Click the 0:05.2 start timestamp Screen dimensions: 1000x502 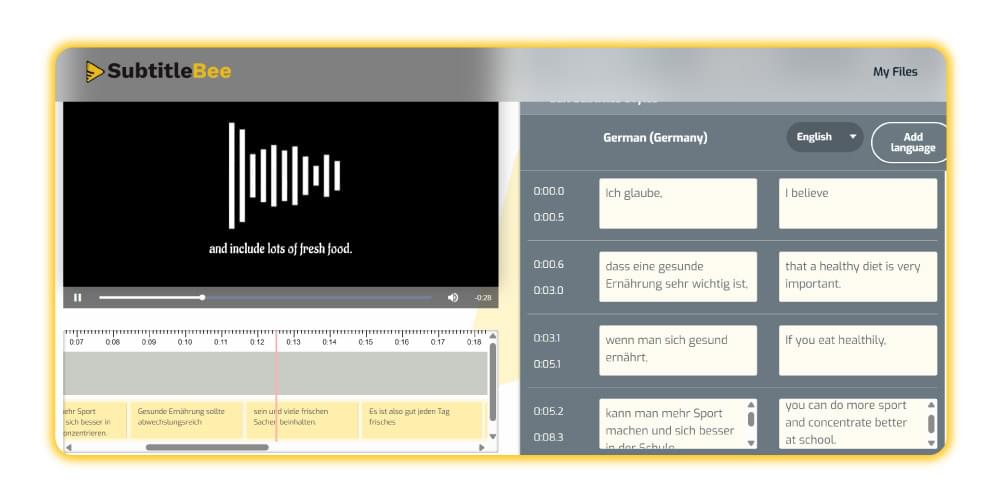[x=548, y=411]
